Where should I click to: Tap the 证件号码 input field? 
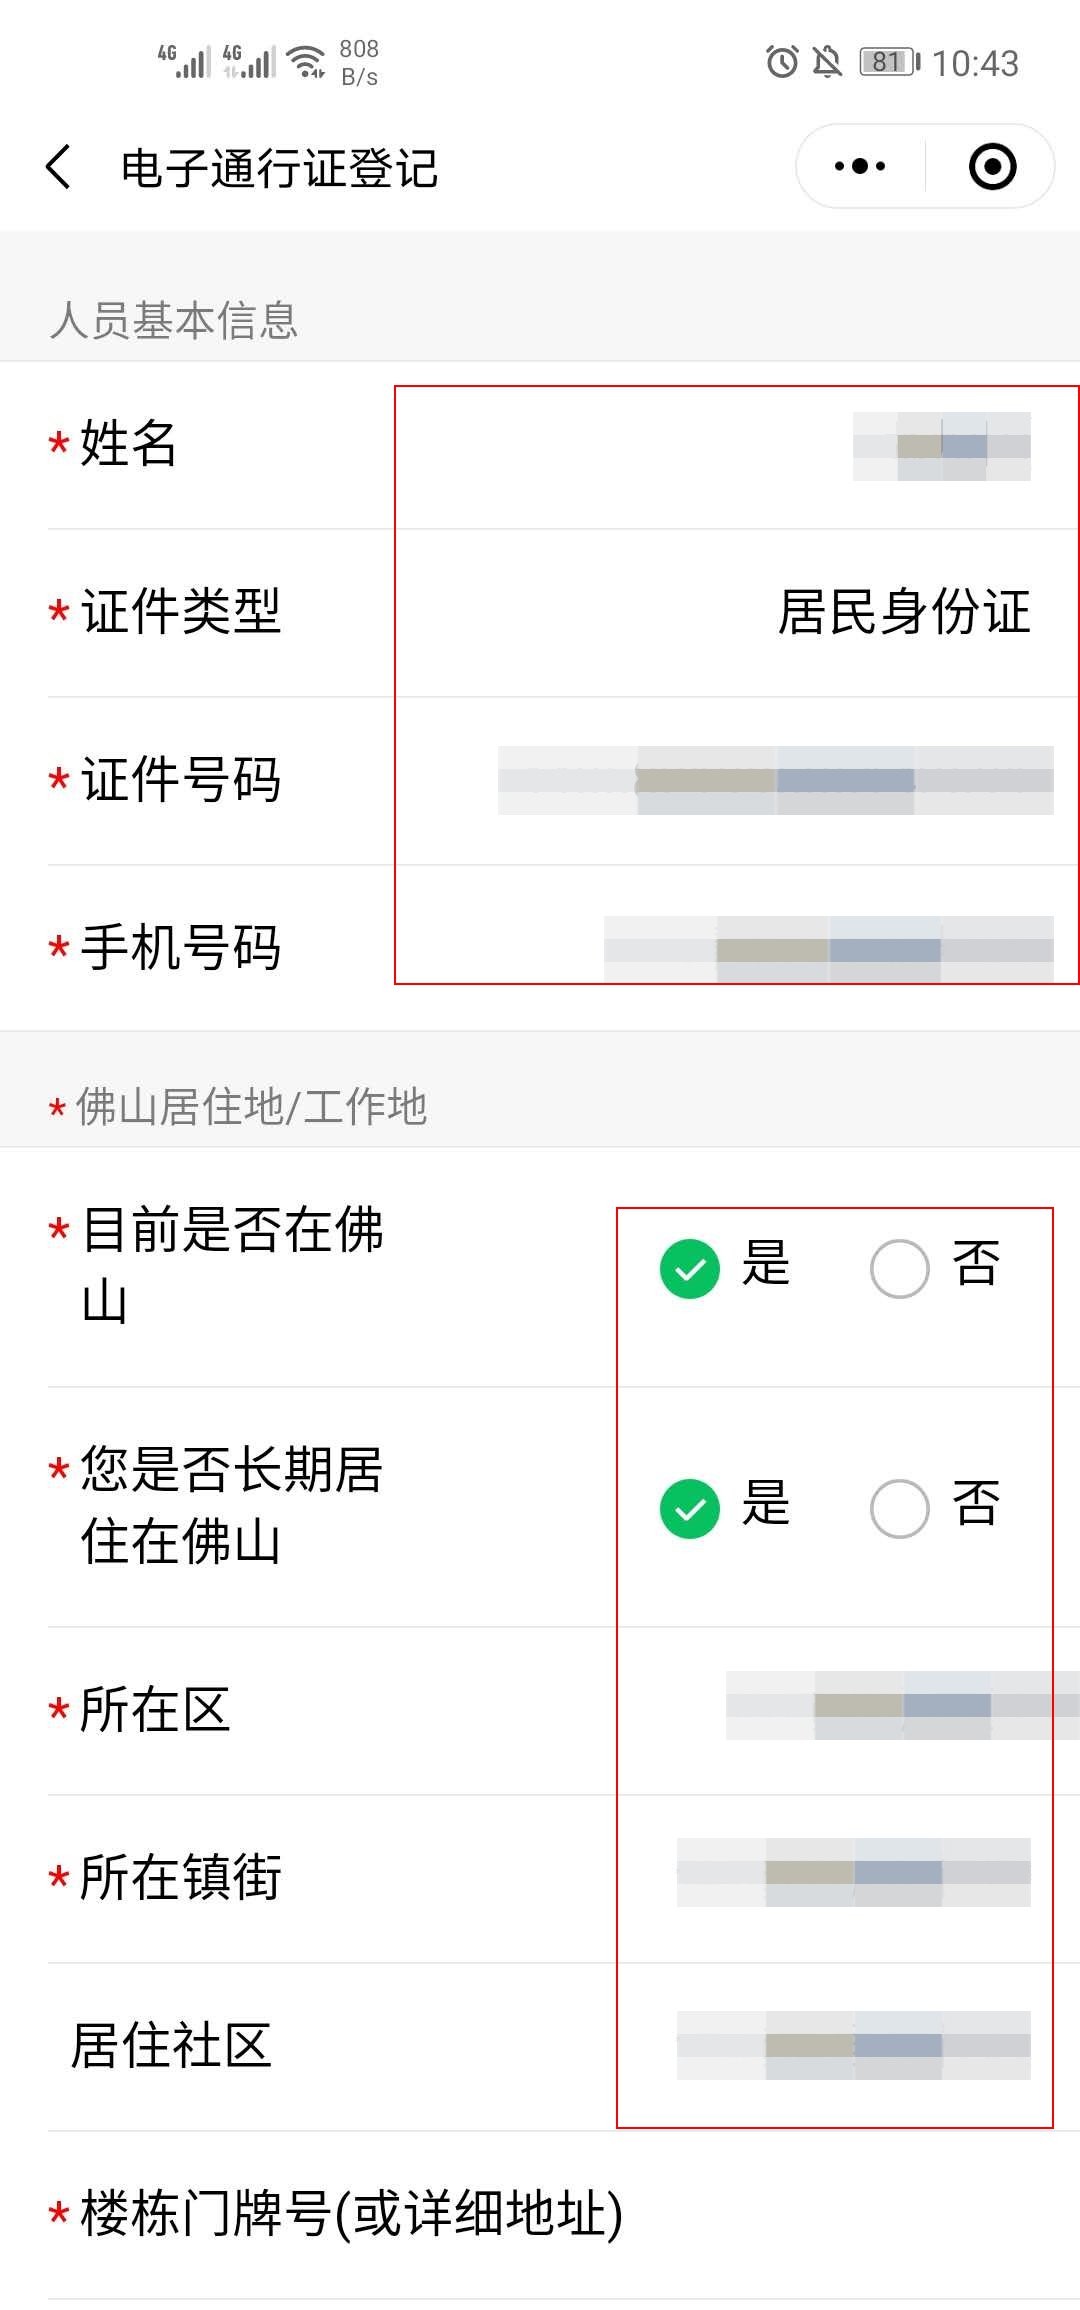(775, 780)
